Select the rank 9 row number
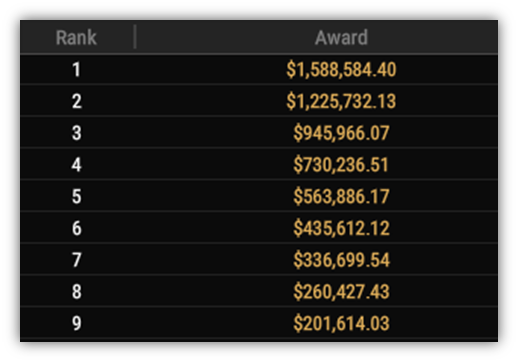This screenshot has width=518, height=362. (77, 323)
